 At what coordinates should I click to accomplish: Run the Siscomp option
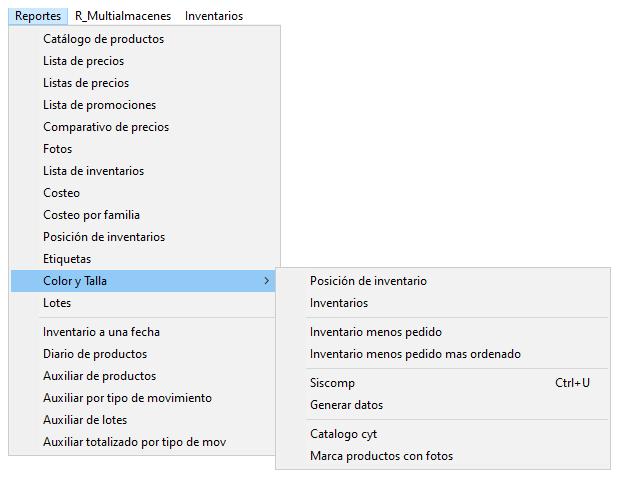tap(443, 383)
